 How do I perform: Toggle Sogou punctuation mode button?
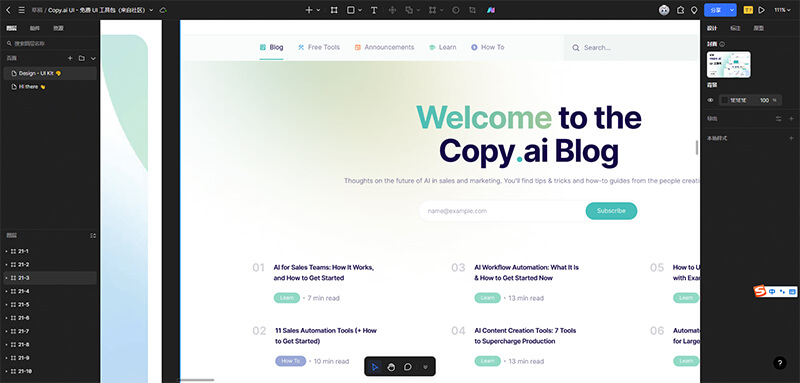(782, 291)
